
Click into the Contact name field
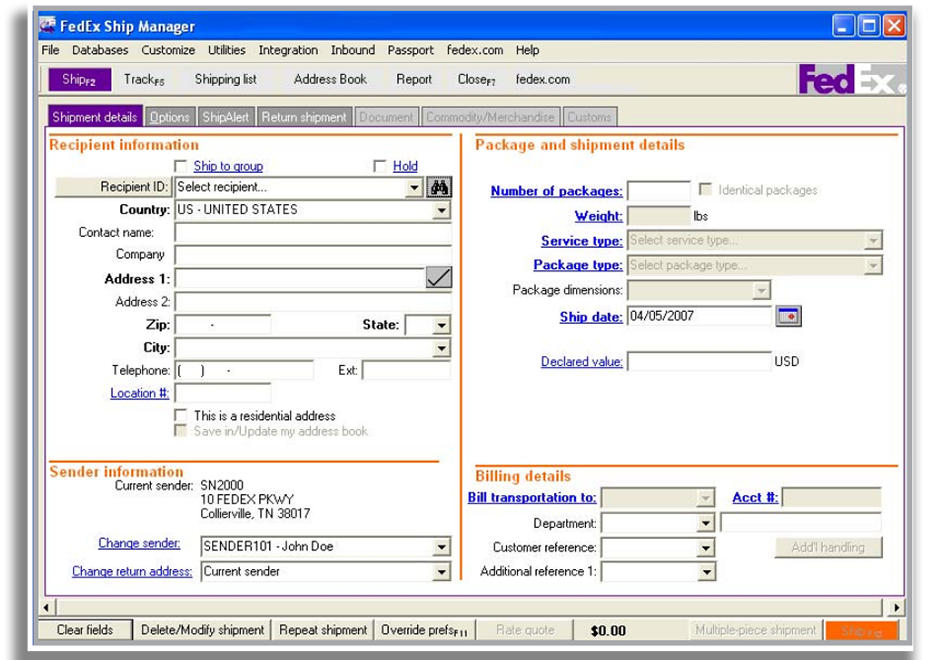(x=313, y=233)
